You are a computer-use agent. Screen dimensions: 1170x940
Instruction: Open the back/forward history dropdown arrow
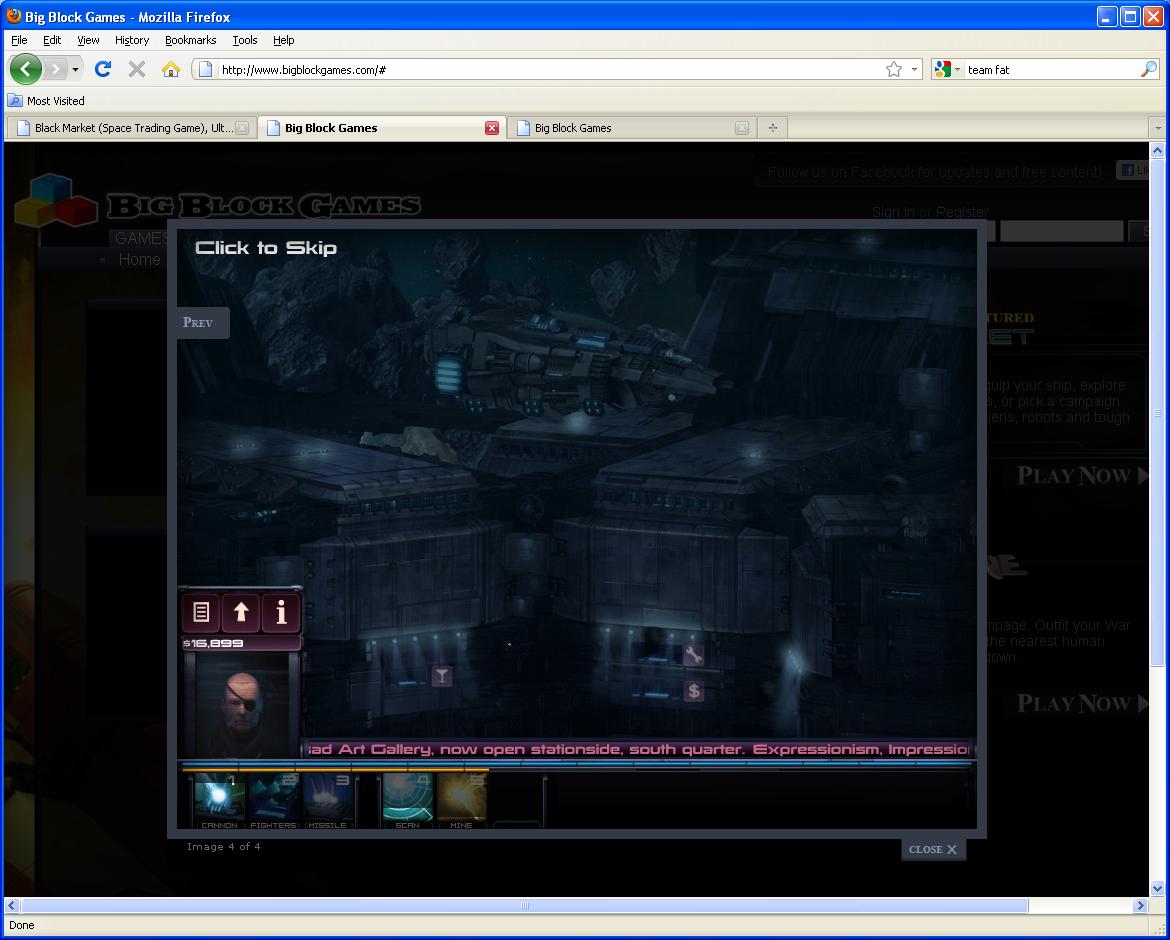coord(75,69)
